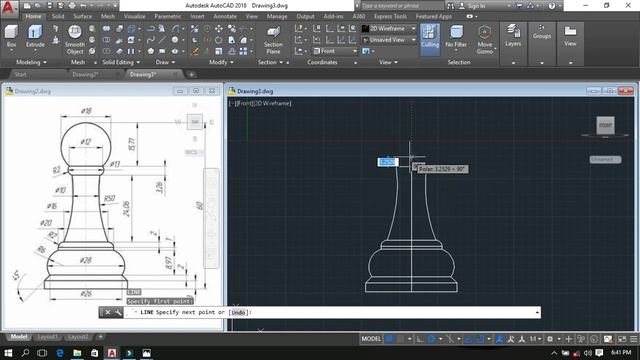Switch to the Start file tab
640x360 pixels.
click(20, 74)
